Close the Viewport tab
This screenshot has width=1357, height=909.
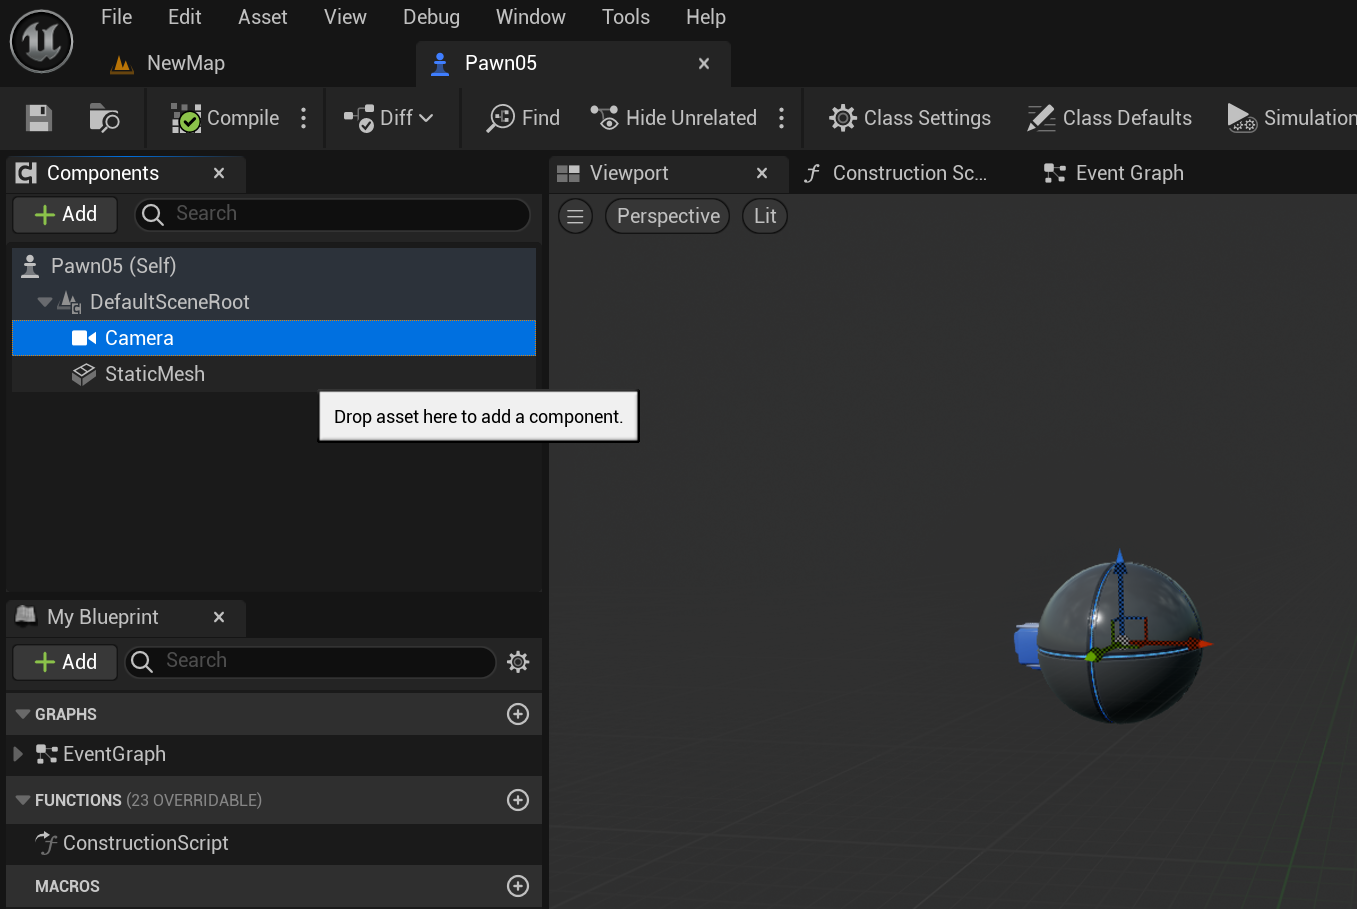[x=762, y=173]
